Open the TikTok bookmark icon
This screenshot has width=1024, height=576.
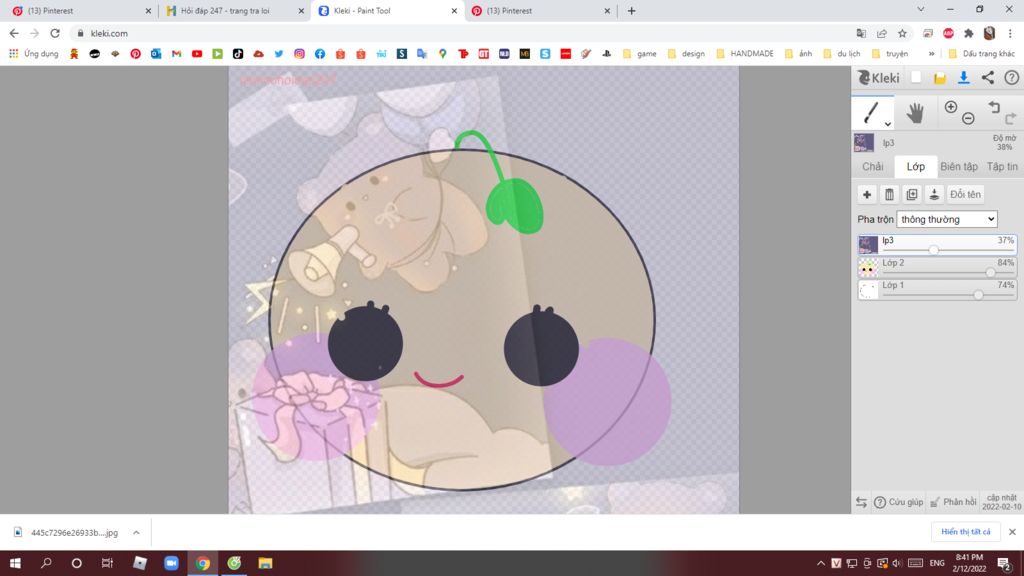point(238,54)
